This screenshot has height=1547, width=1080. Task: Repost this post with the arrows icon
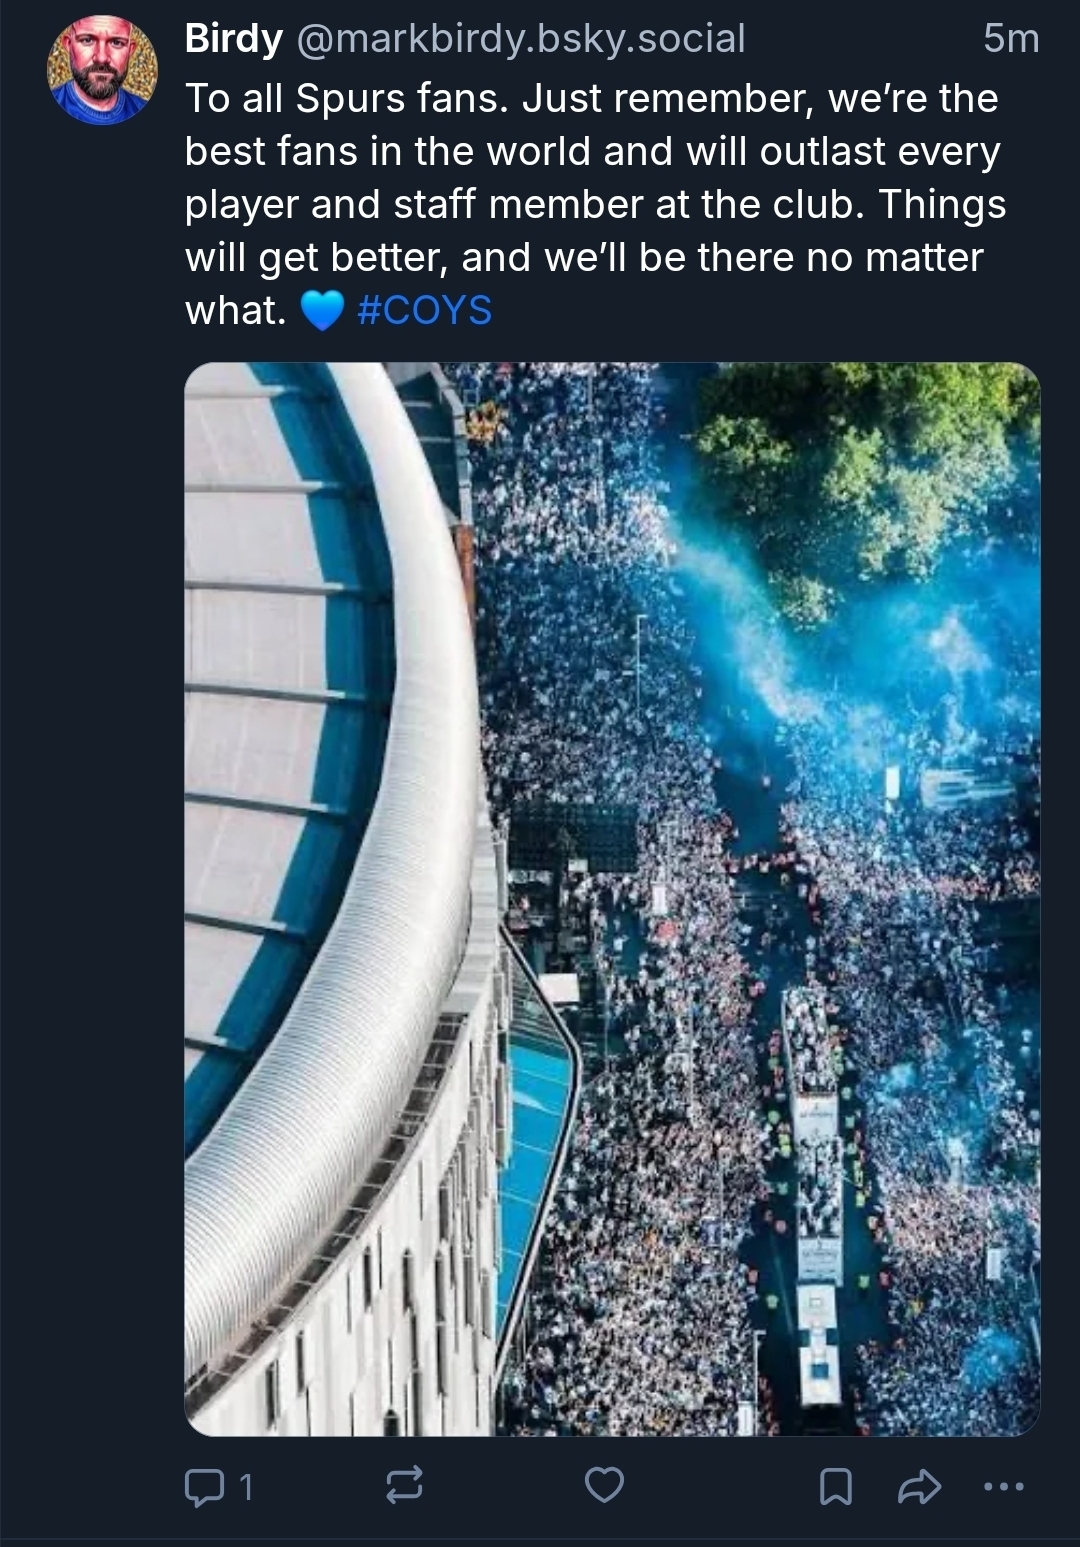(404, 1486)
